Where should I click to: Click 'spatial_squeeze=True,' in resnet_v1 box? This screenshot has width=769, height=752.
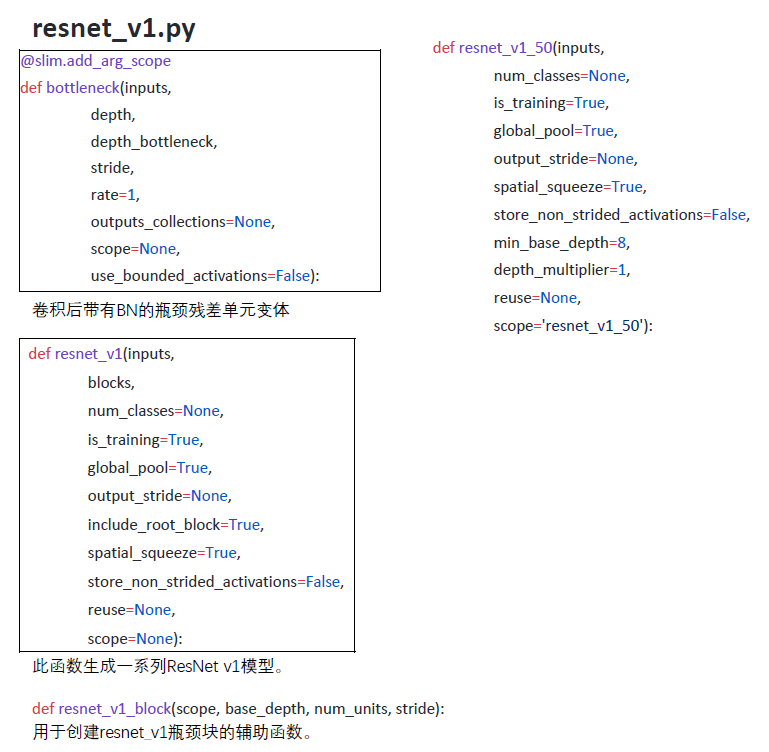[x=164, y=553]
